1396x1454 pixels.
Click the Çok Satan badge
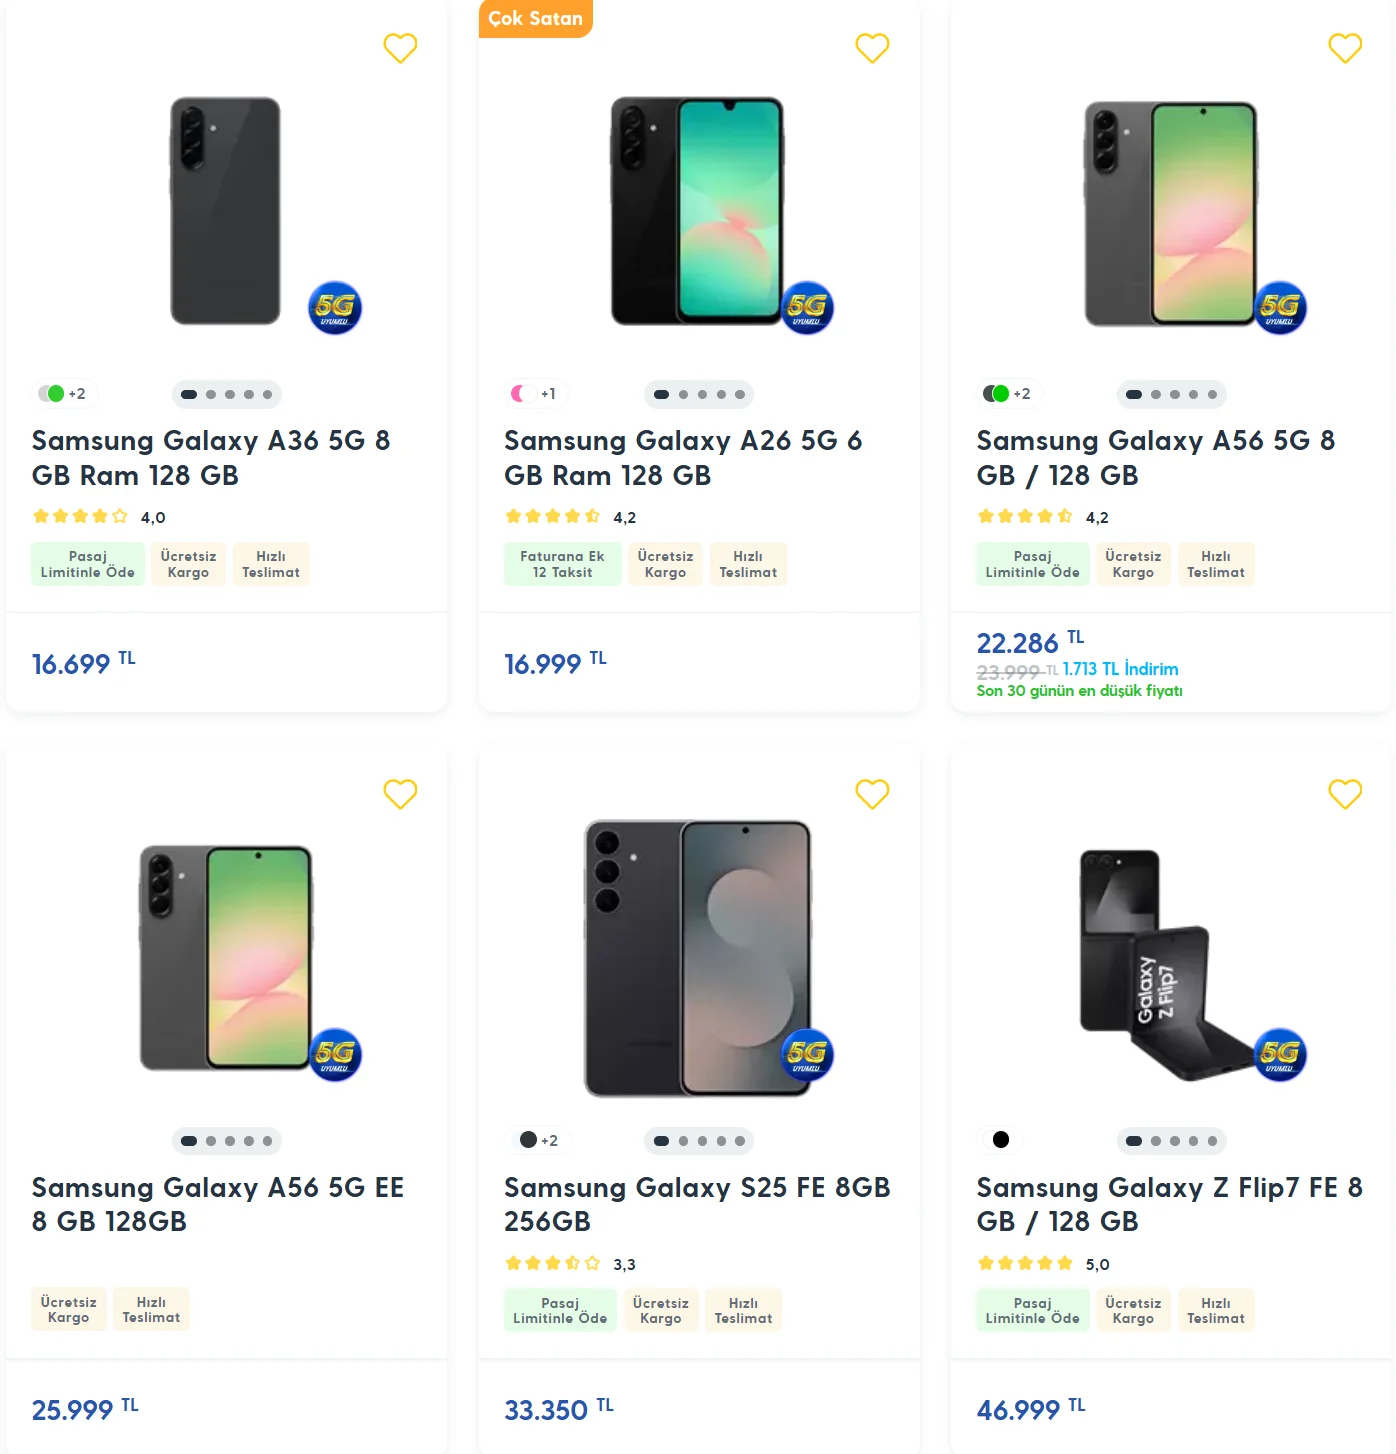click(535, 19)
